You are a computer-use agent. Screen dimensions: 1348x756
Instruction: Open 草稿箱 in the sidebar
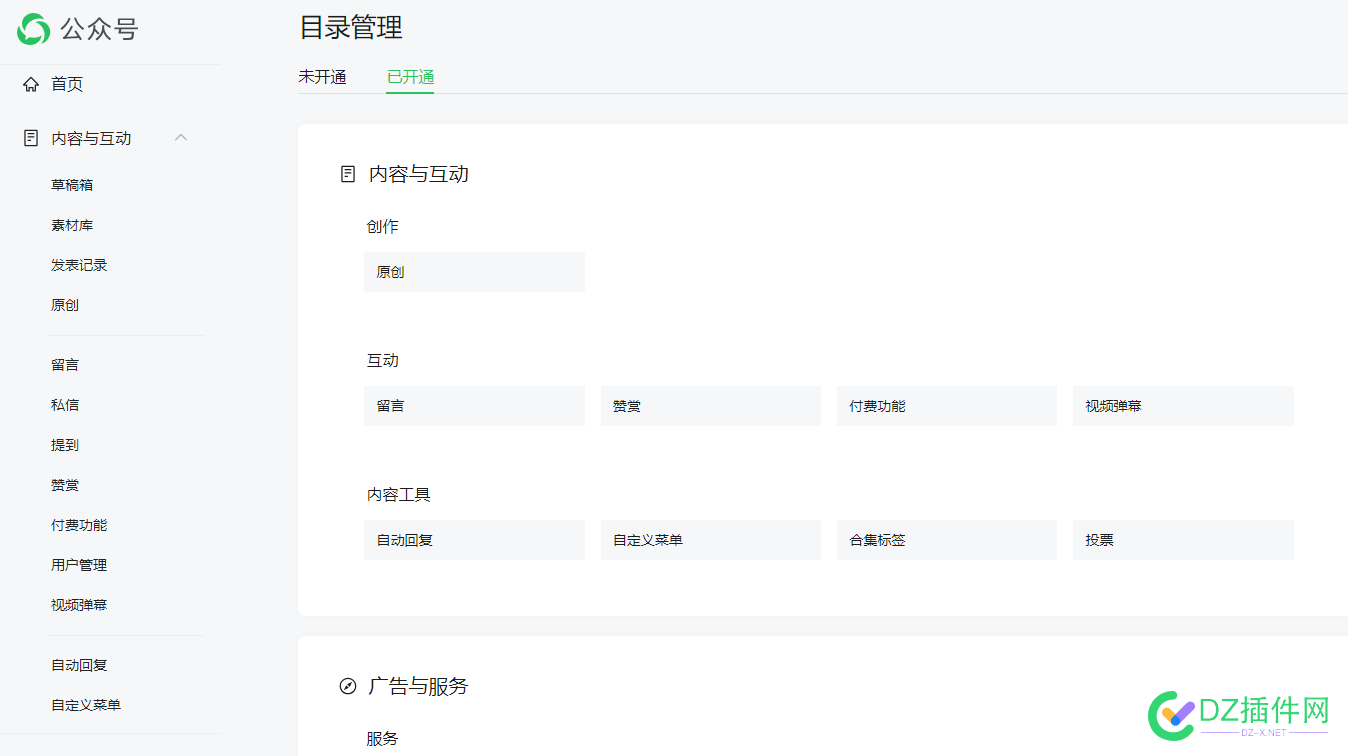click(72, 185)
